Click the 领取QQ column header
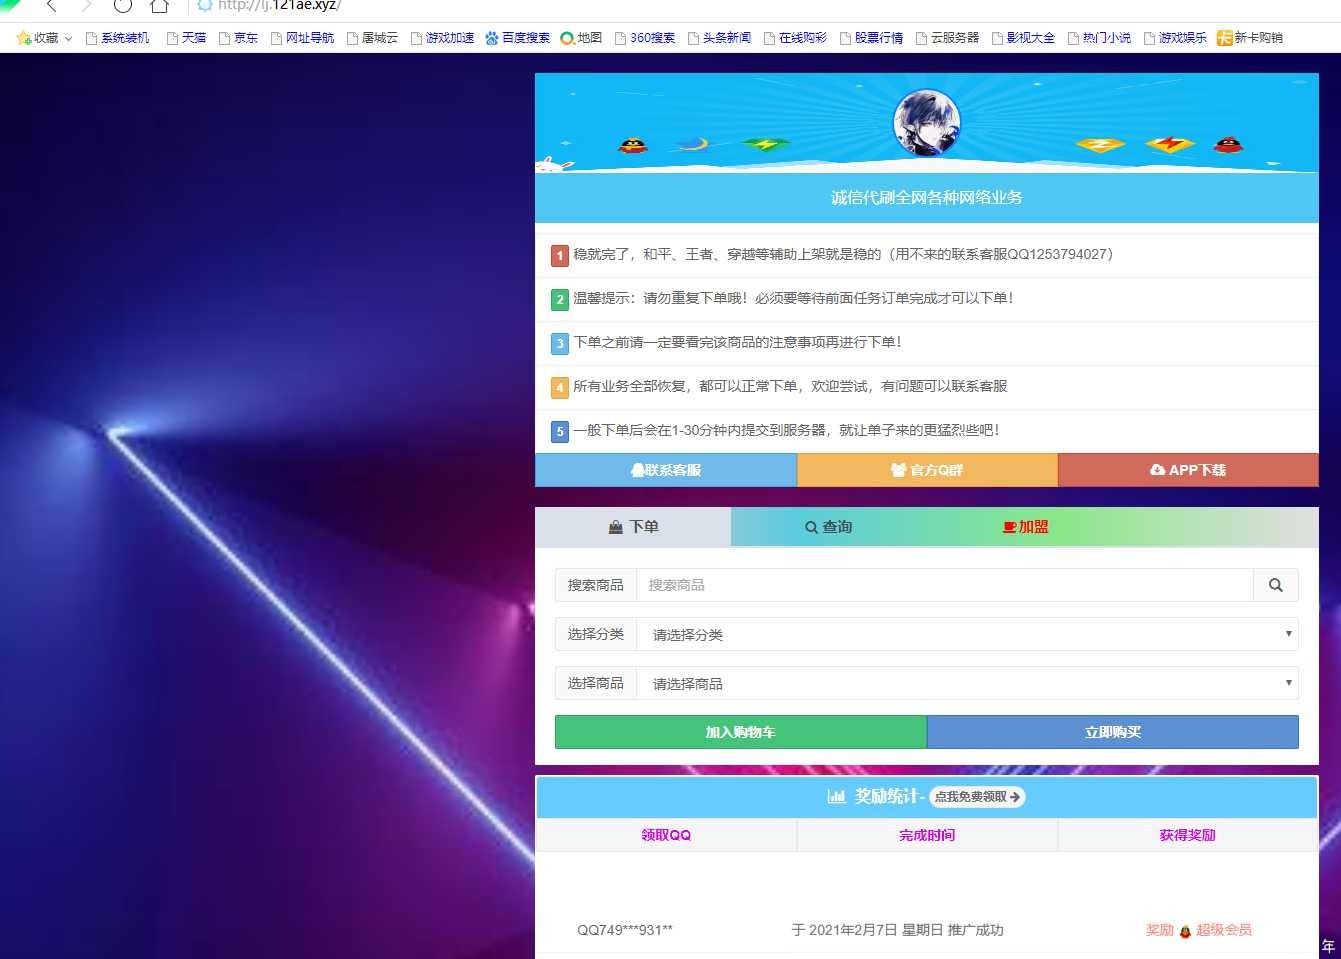 pyautogui.click(x=666, y=835)
